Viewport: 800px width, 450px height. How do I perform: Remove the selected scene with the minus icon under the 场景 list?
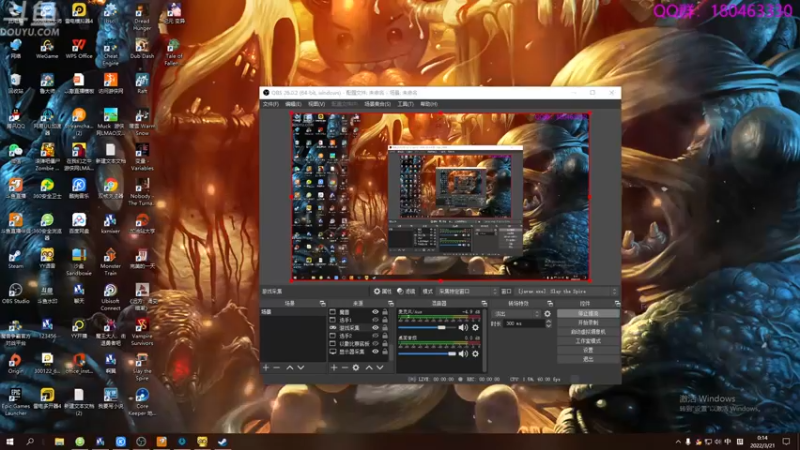(277, 367)
